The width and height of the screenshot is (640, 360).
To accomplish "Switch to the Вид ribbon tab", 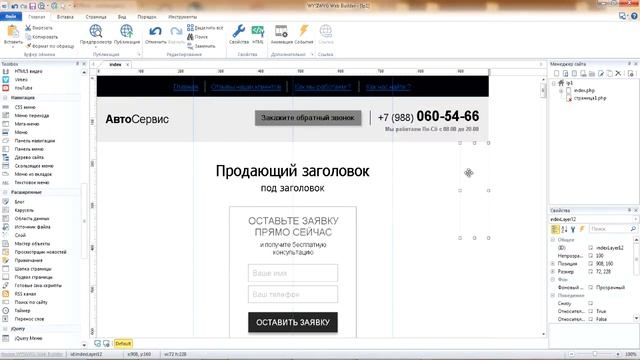I will [122, 17].
